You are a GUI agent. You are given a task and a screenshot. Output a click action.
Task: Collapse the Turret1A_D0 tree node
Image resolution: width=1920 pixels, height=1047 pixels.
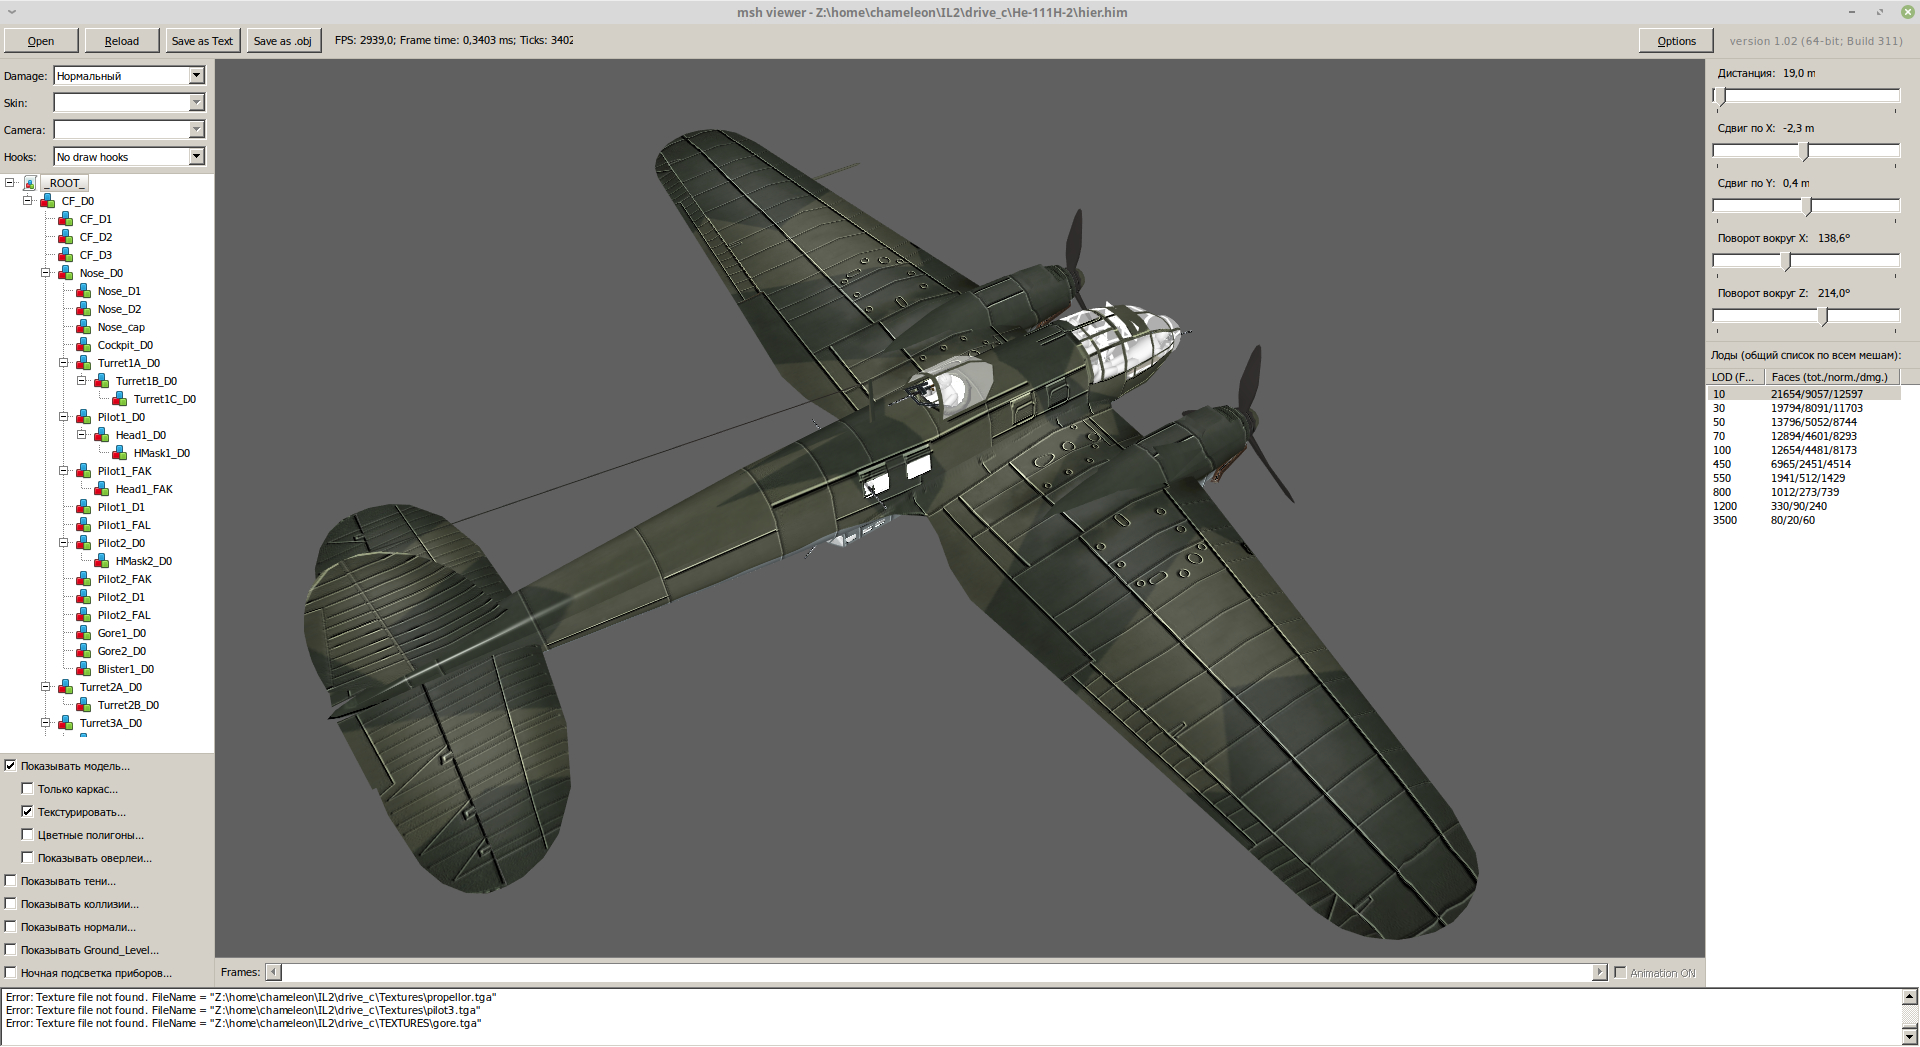point(64,363)
